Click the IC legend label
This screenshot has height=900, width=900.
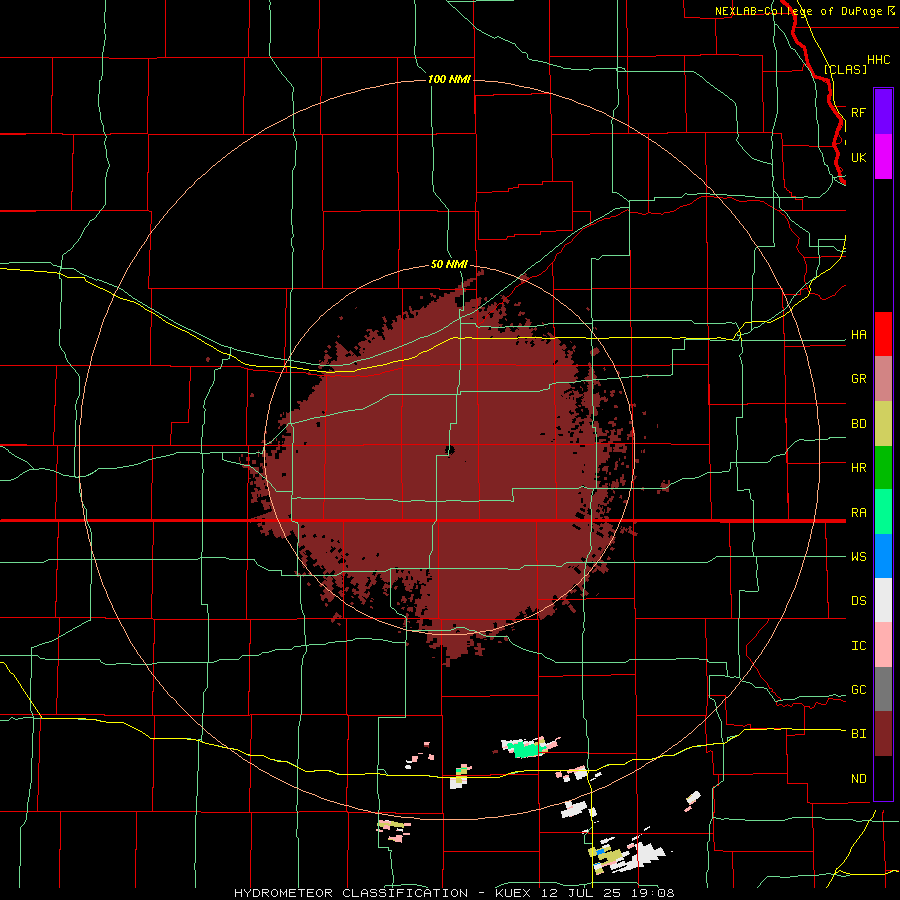(858, 646)
